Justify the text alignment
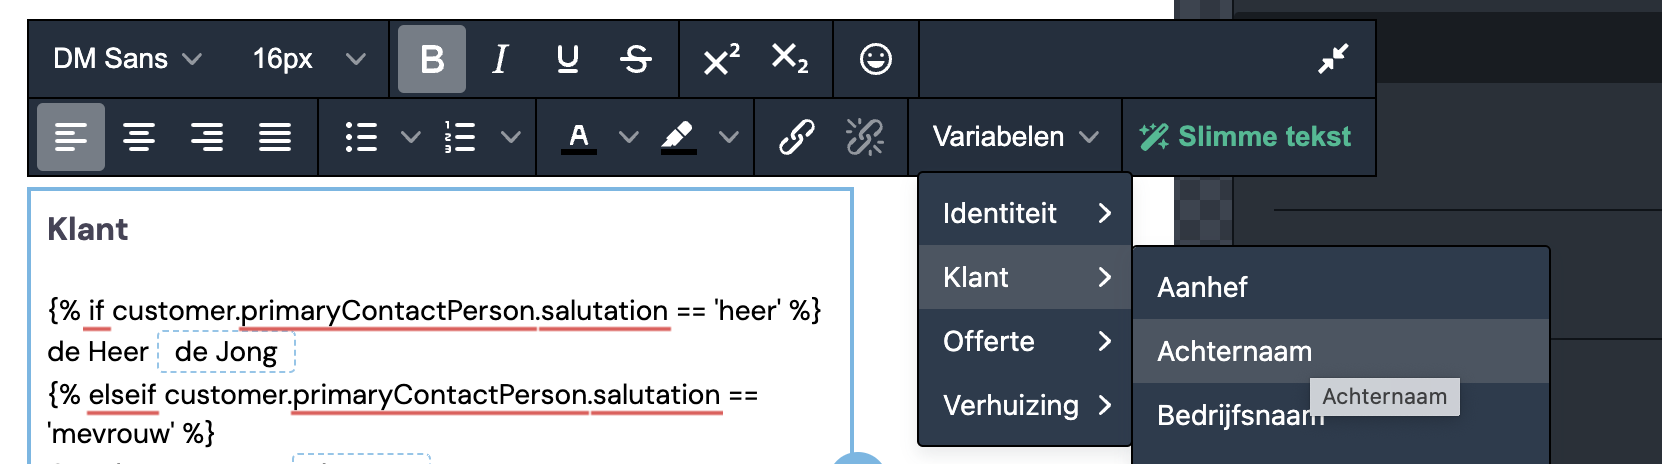Image resolution: width=1662 pixels, height=464 pixels. 275,137
